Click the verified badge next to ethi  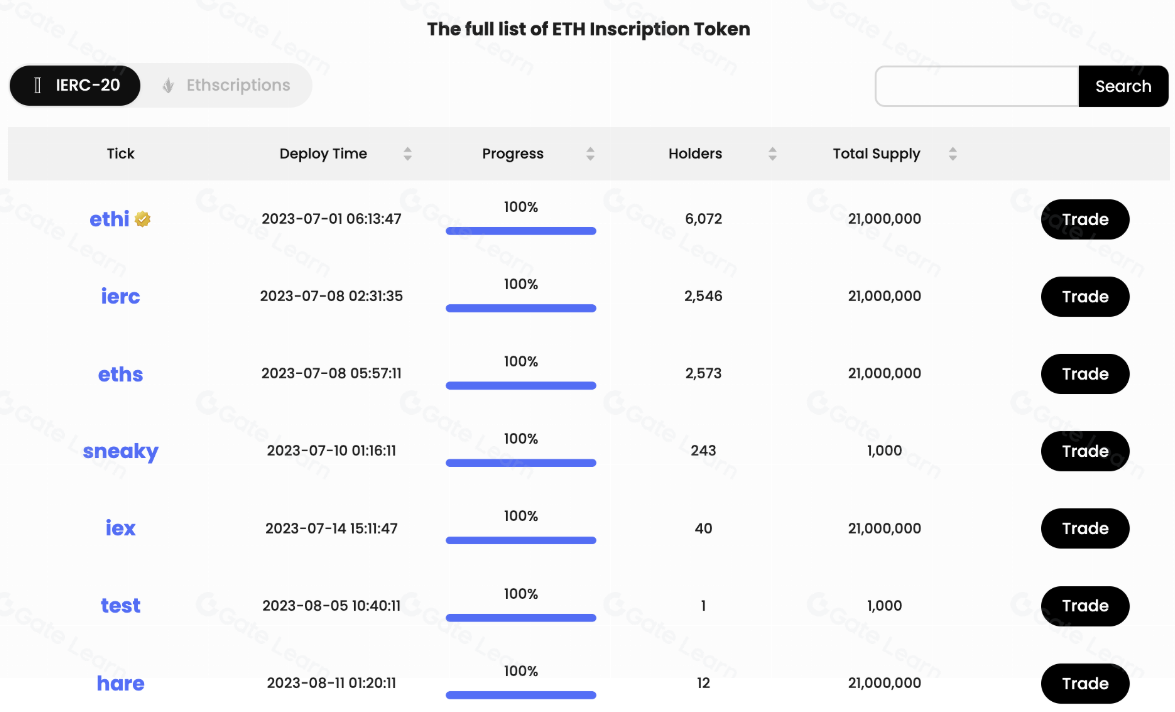[143, 219]
